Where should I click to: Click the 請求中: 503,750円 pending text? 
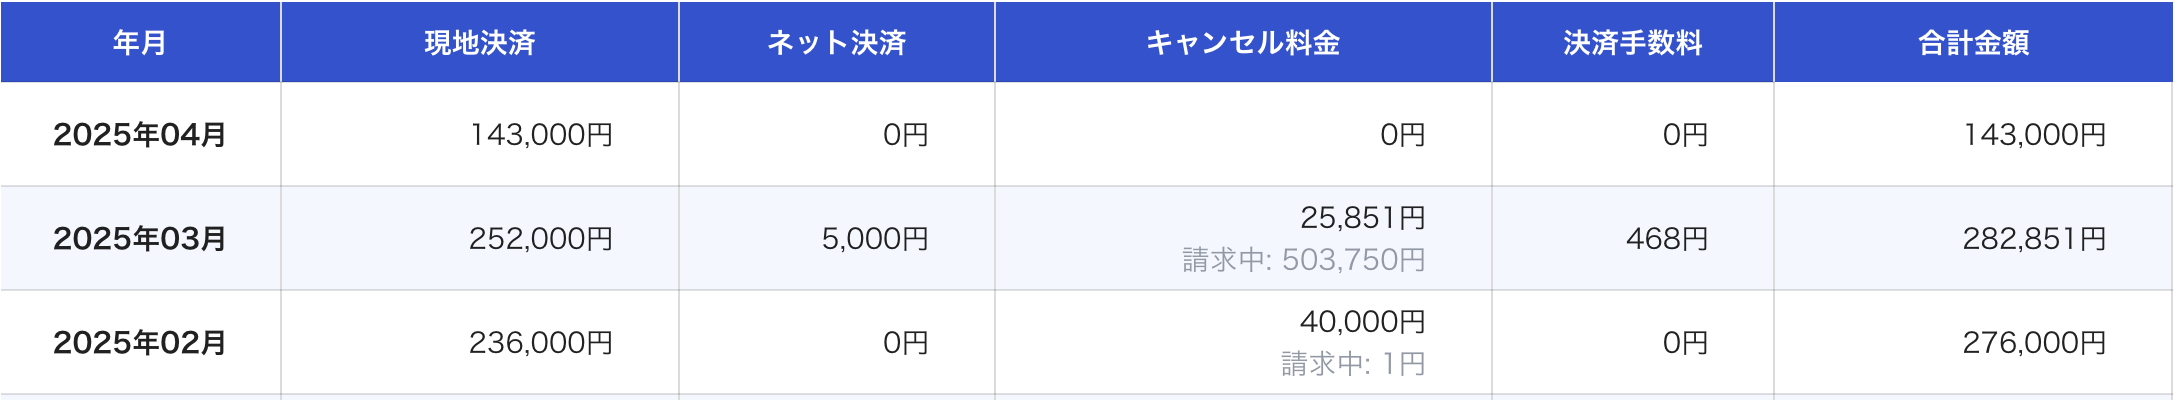point(1304,260)
